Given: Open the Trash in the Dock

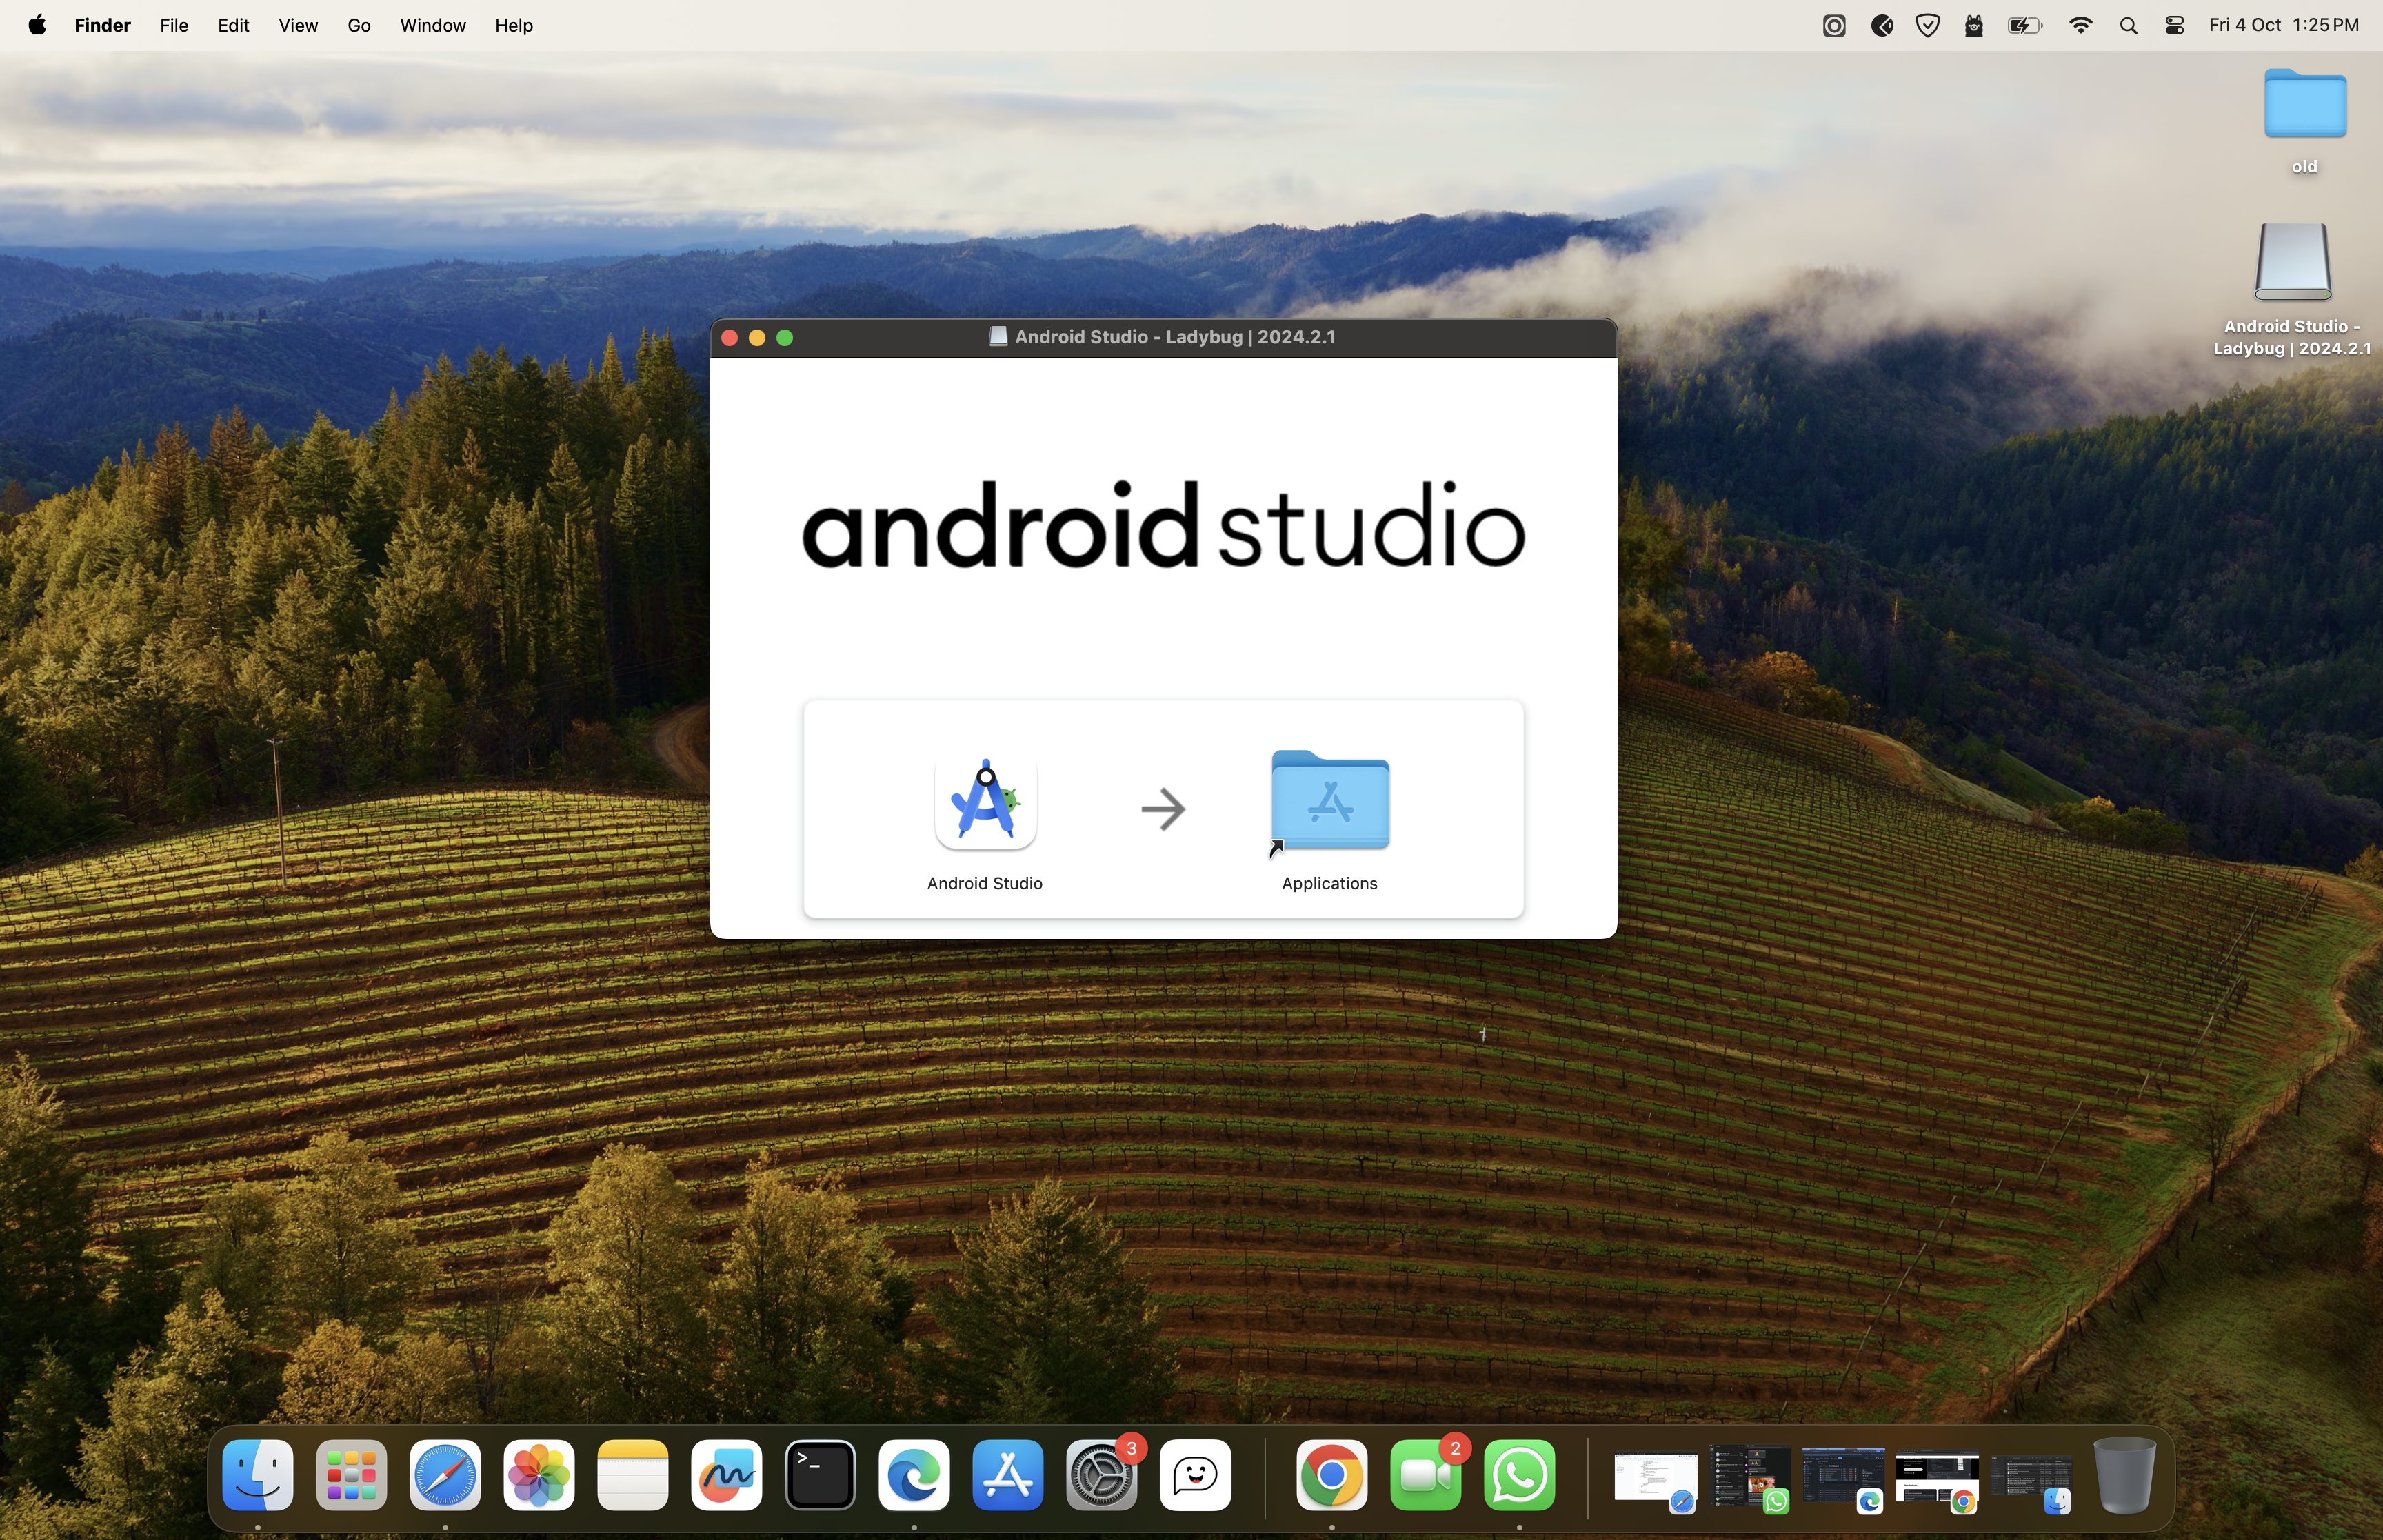Looking at the screenshot, I should click(2124, 1475).
